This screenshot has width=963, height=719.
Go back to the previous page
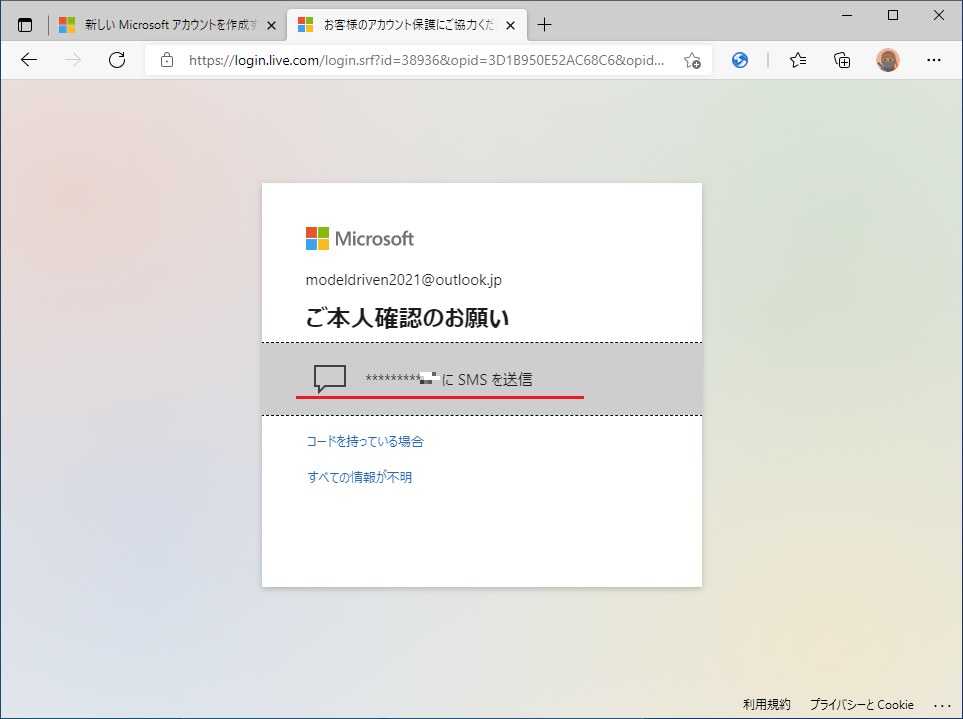(x=29, y=60)
